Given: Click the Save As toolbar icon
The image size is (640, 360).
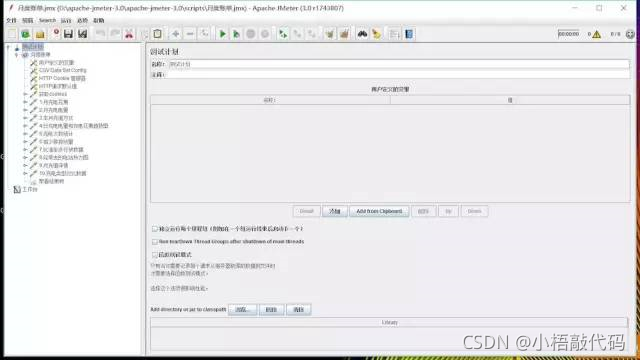Looking at the screenshot, I should coord(82,34).
